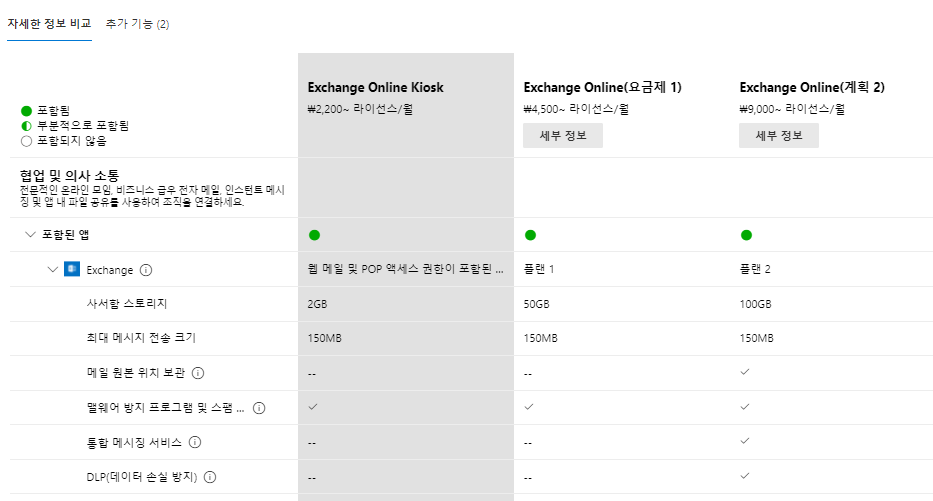Screen dimensions: 933x501
Task: Click green included dot in 요금제 1 column
Action: tap(531, 235)
